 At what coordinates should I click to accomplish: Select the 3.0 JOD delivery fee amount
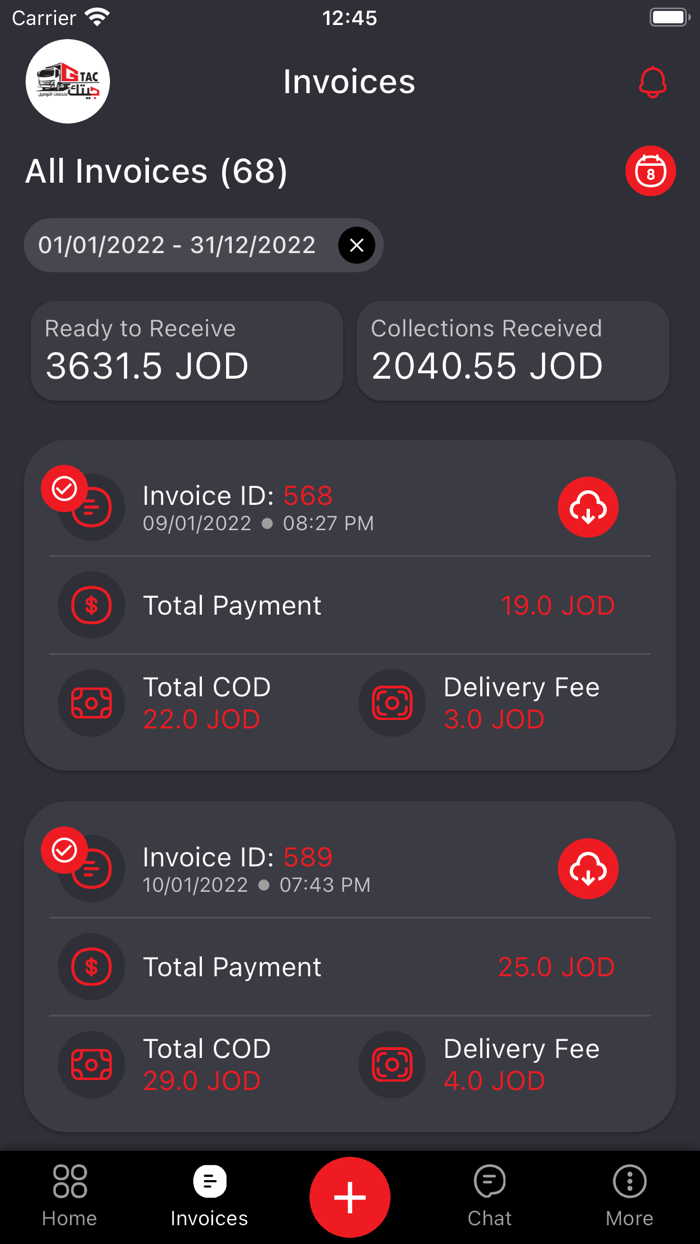(494, 719)
